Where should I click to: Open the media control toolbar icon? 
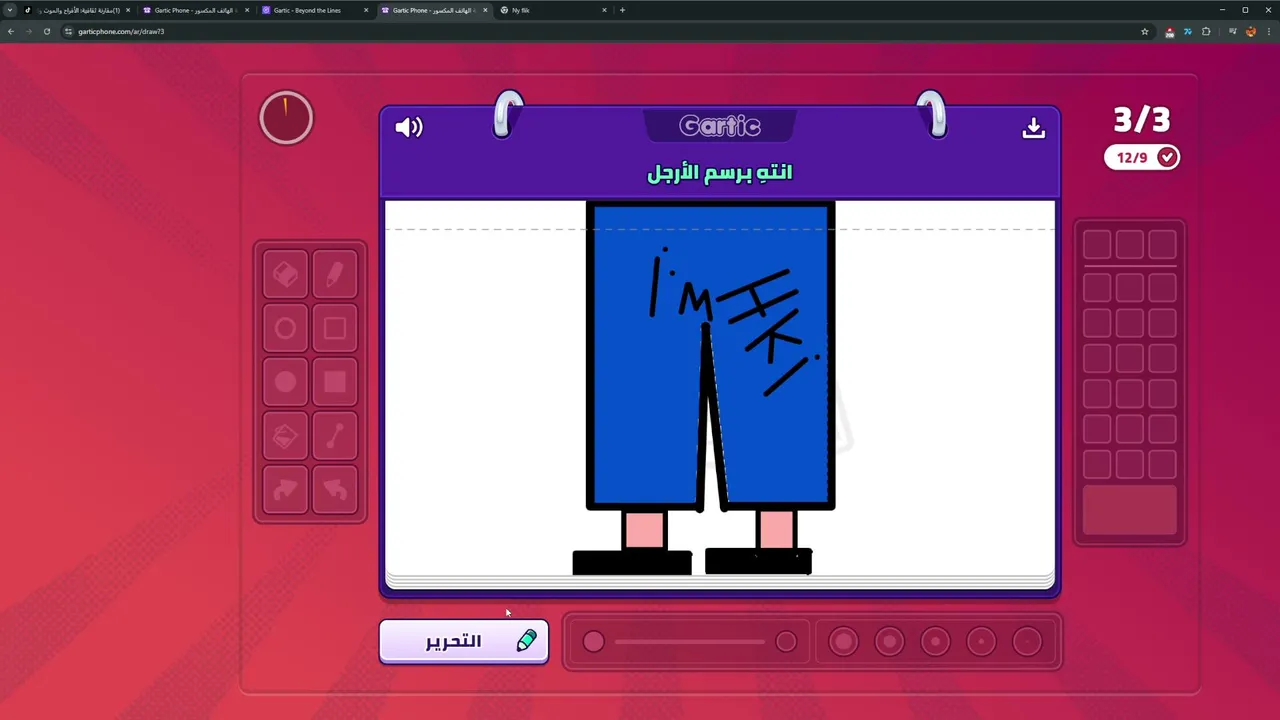coord(1233,31)
